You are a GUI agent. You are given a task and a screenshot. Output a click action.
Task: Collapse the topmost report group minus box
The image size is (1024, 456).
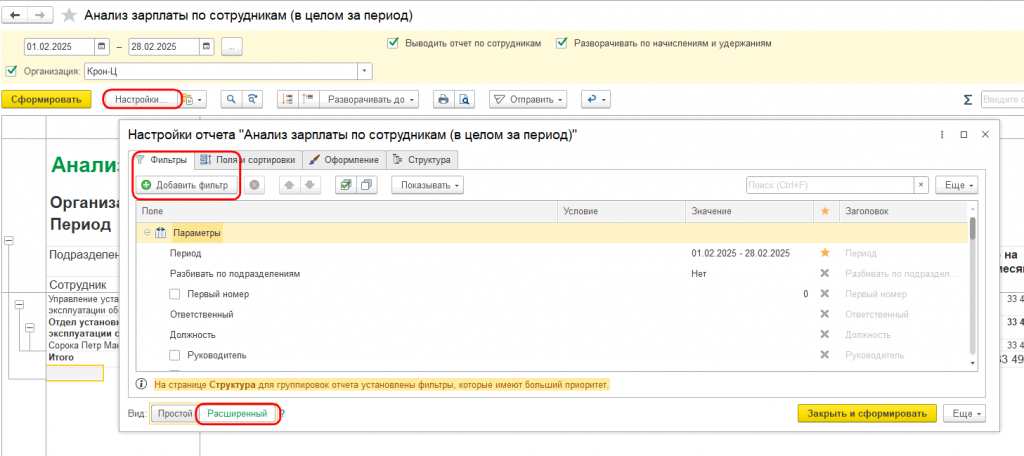point(8,240)
